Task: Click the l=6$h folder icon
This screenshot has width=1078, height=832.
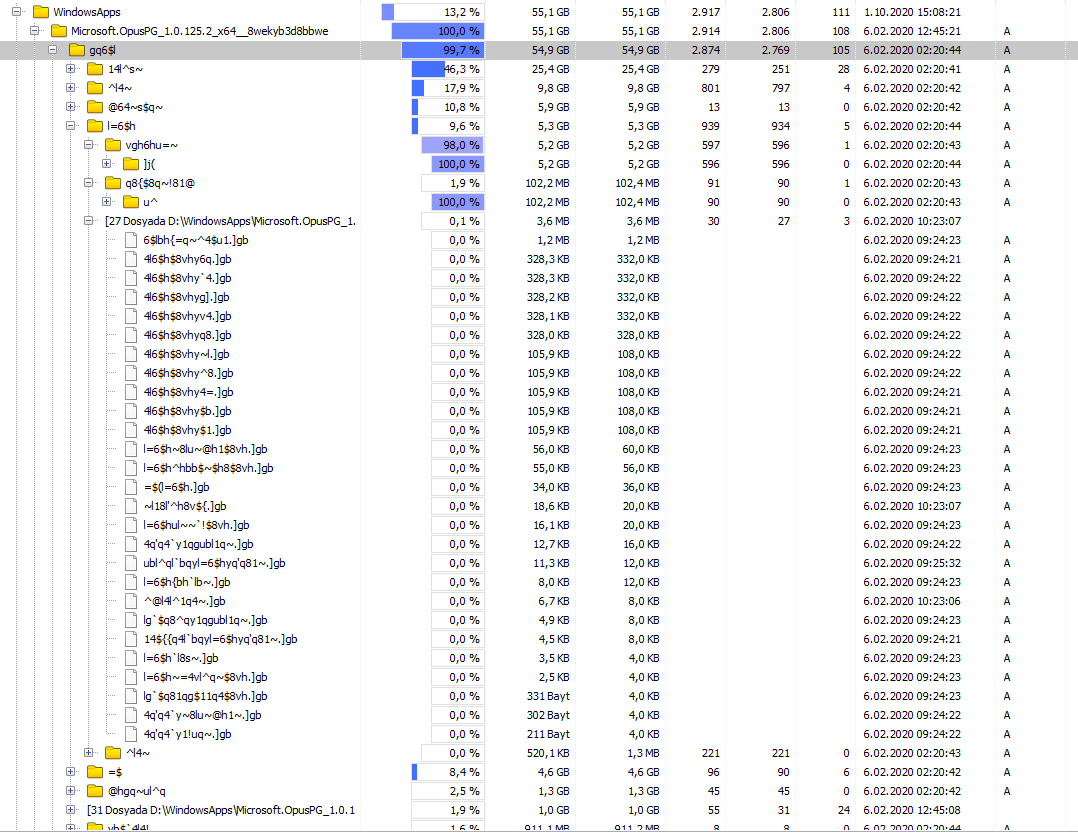Action: coord(95,126)
